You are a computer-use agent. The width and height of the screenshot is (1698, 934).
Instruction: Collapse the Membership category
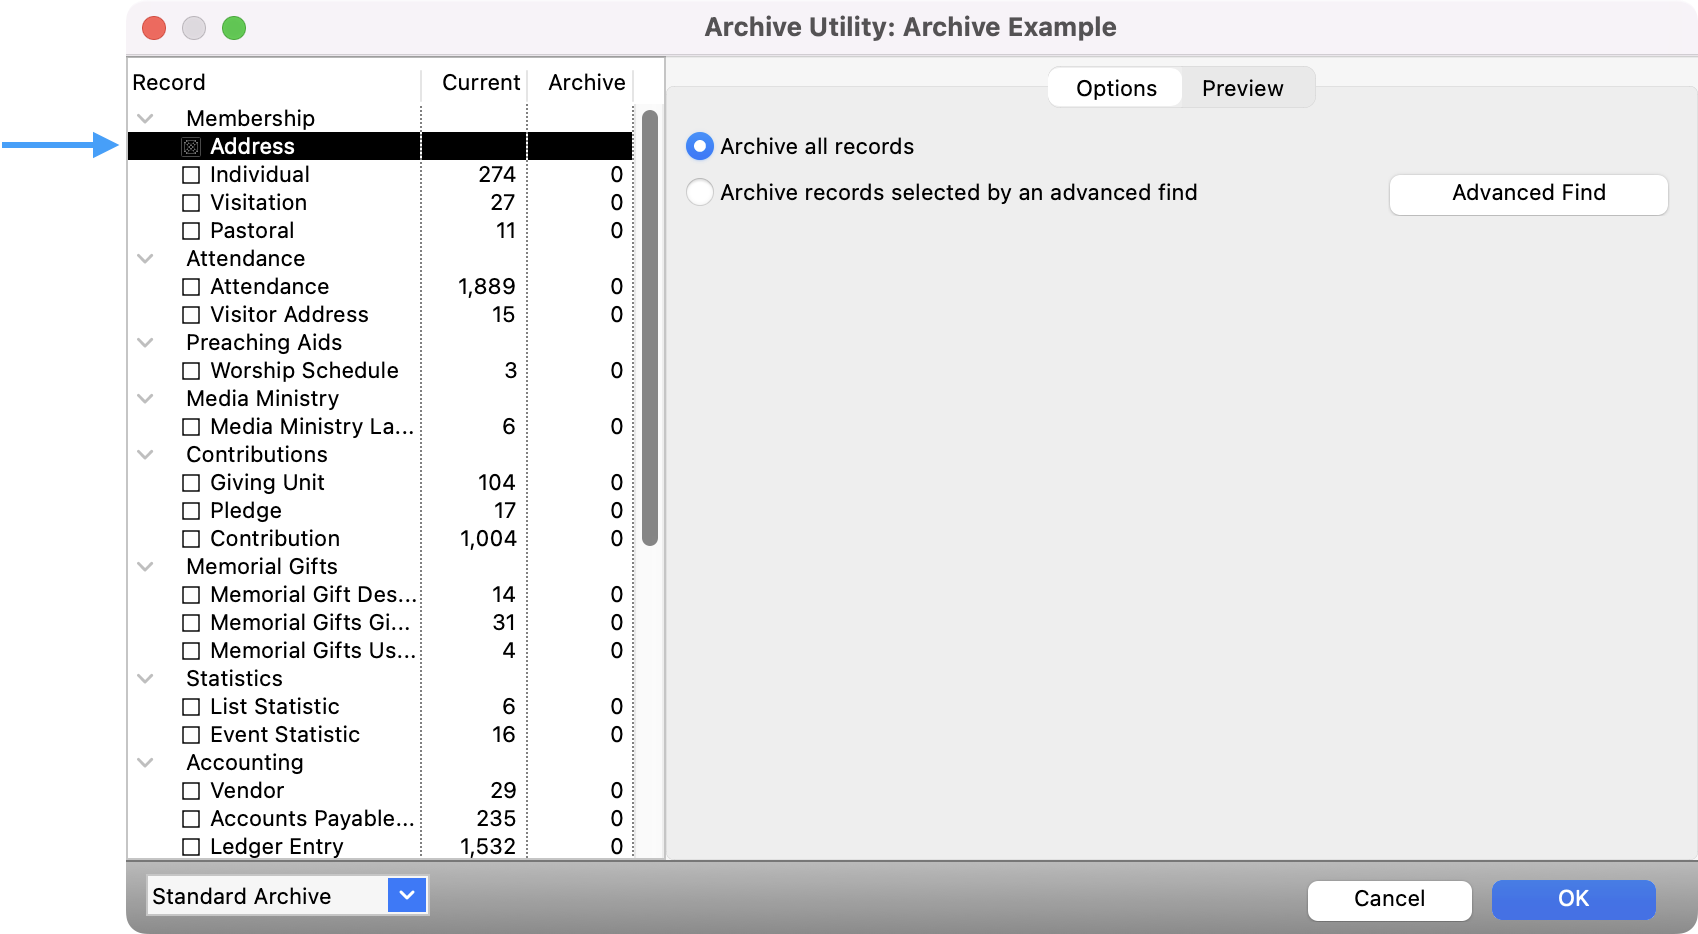pyautogui.click(x=146, y=117)
